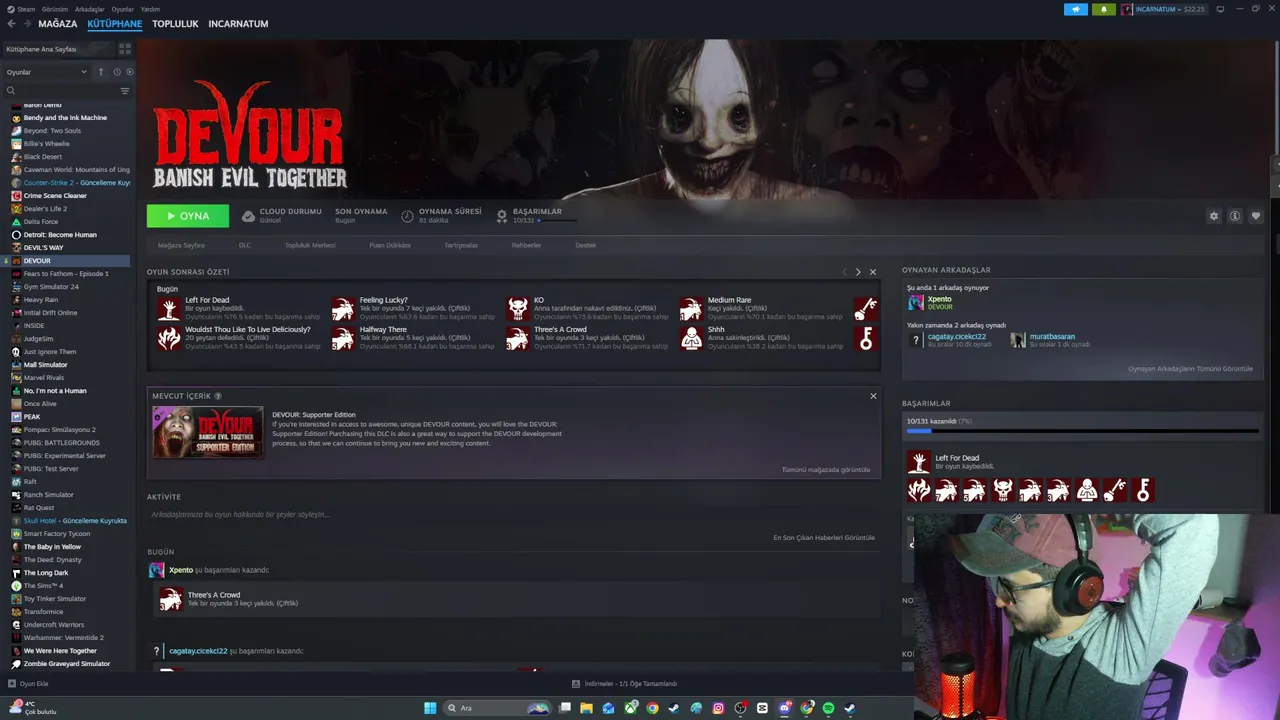Image resolution: width=1280 pixels, height=720 pixels.
Task: Open the Destek game tab
Action: click(x=585, y=245)
